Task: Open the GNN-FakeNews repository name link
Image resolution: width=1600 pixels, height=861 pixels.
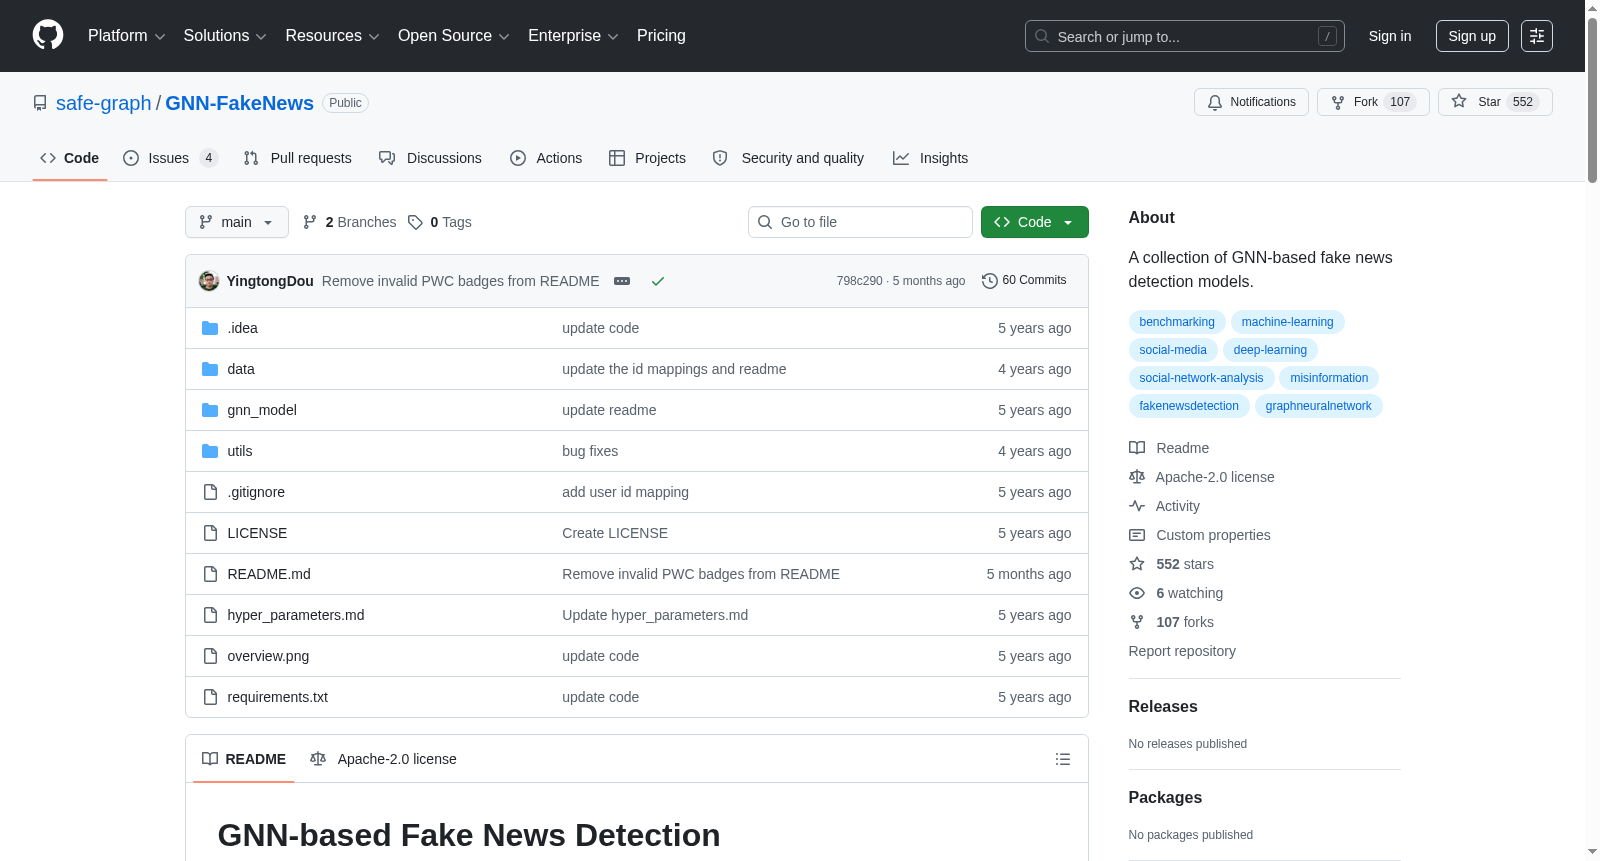Action: (x=239, y=103)
